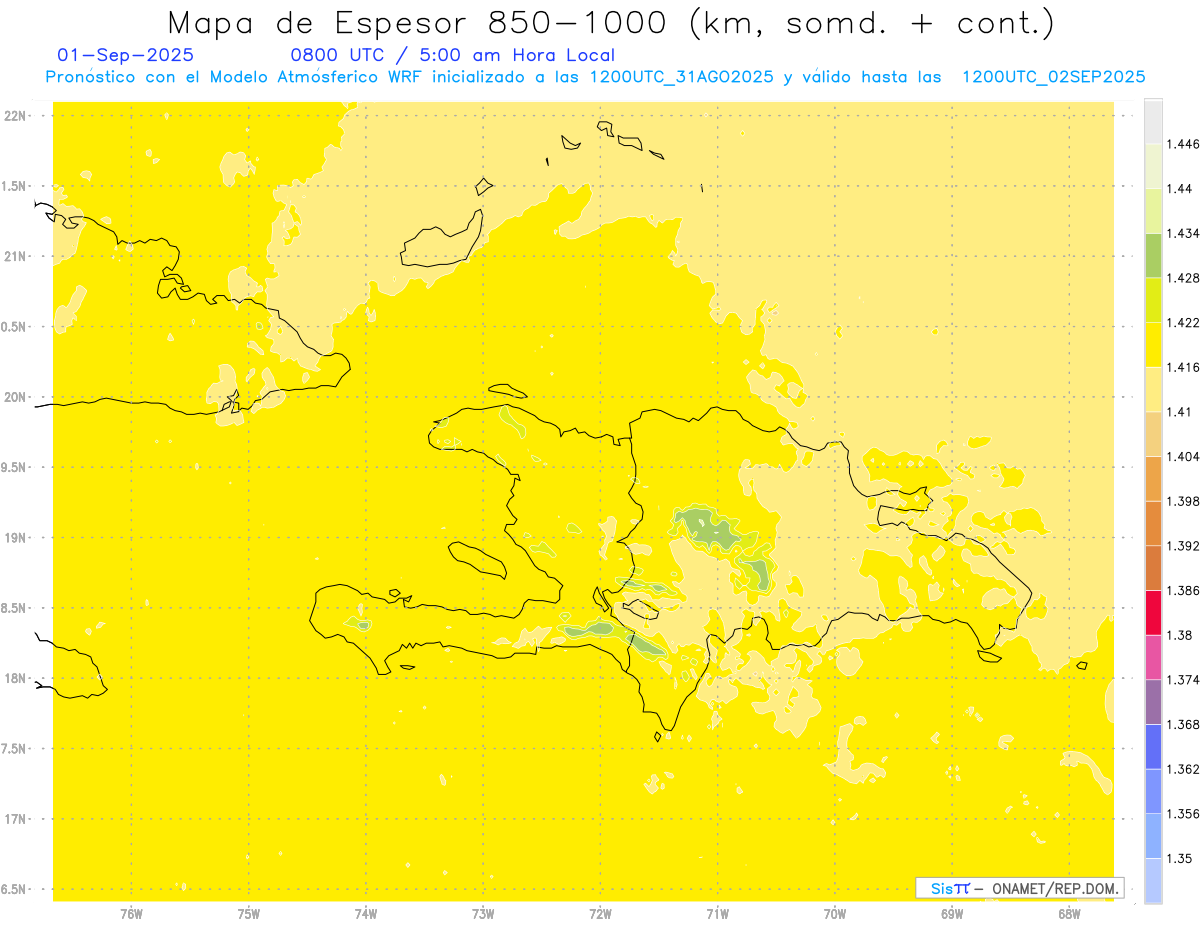Click the latitude axis label 6.5N
The height and width of the screenshot is (927, 1200).
pyautogui.click(x=14, y=890)
